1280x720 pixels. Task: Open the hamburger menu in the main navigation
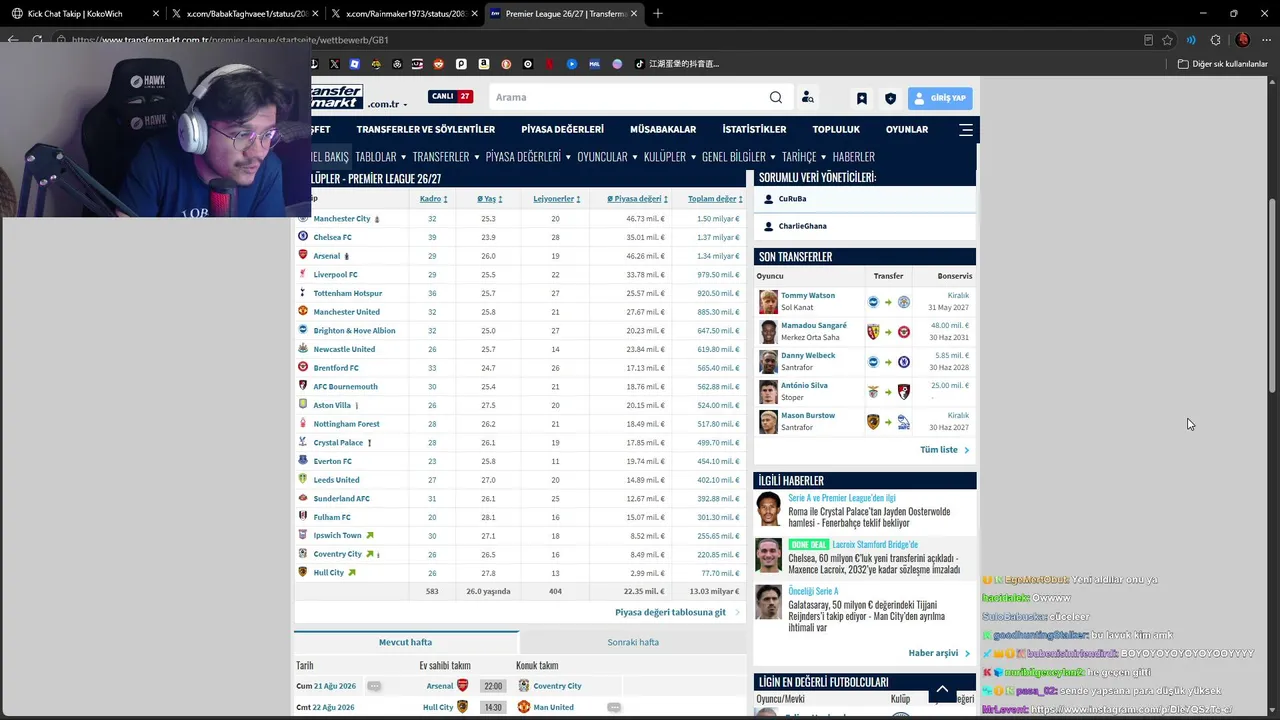pyautogui.click(x=965, y=129)
